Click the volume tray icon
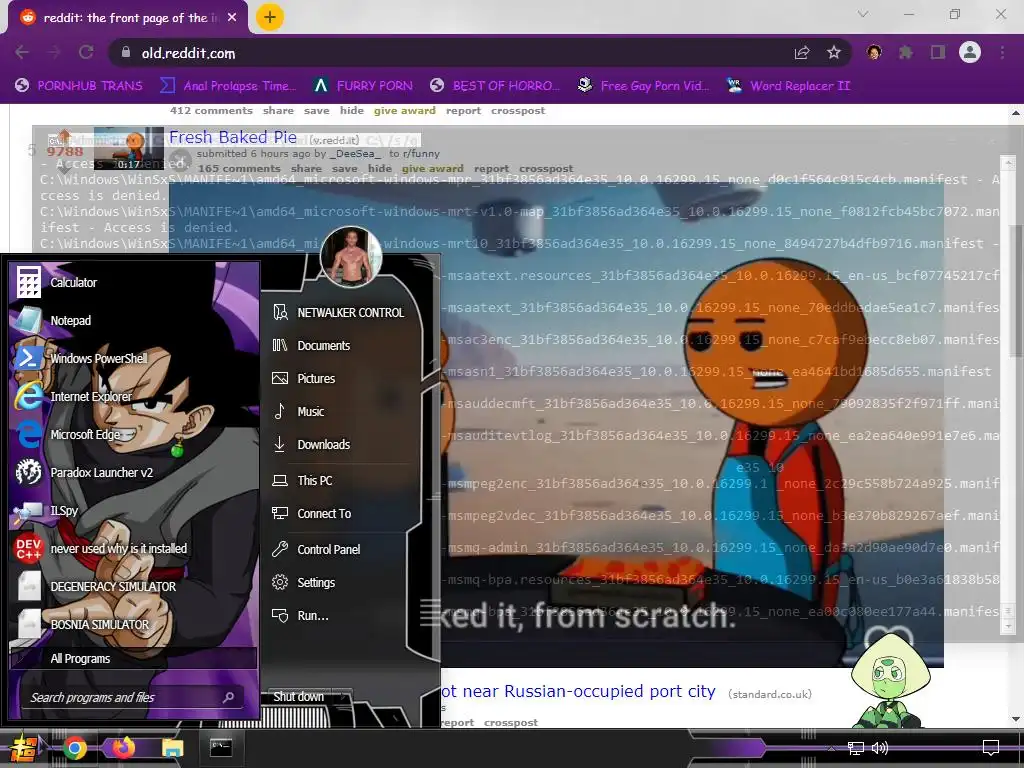Viewport: 1024px width, 768px height. click(880, 748)
